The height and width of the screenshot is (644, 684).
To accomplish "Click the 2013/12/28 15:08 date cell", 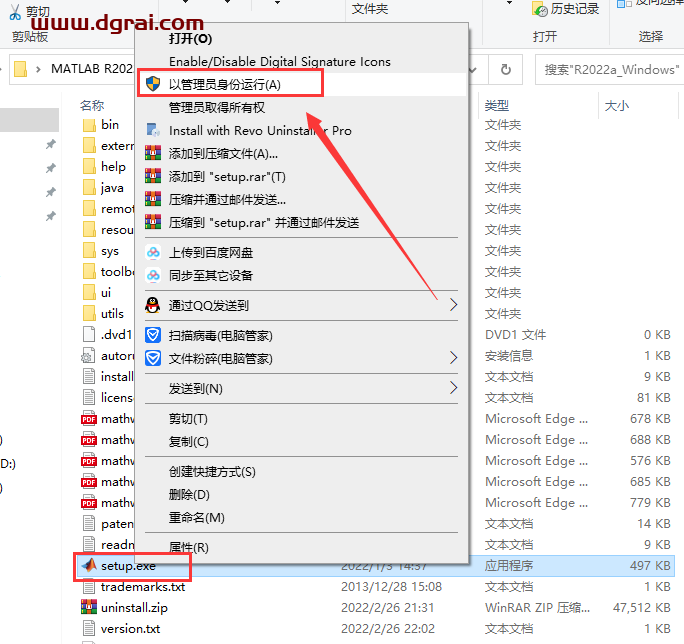I will pos(391,587).
